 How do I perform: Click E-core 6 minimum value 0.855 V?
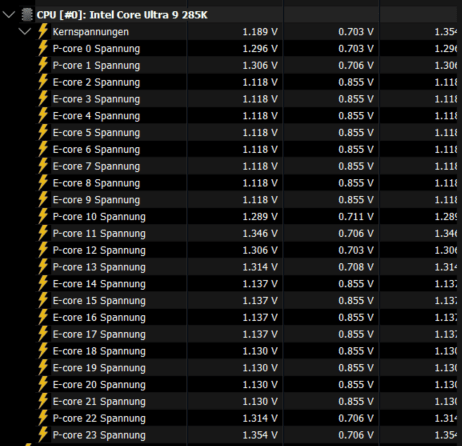[356, 149]
